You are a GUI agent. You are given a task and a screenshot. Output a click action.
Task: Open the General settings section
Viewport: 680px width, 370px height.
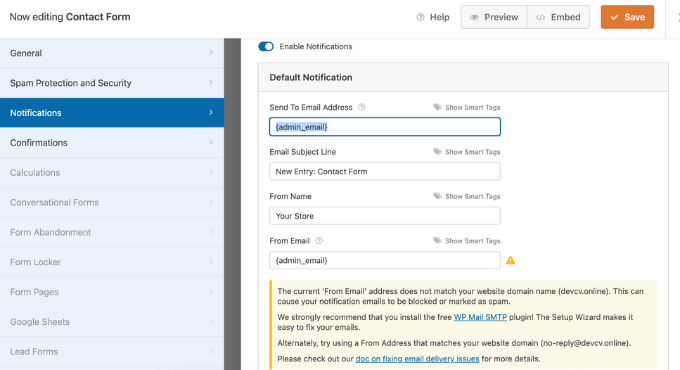coord(112,53)
